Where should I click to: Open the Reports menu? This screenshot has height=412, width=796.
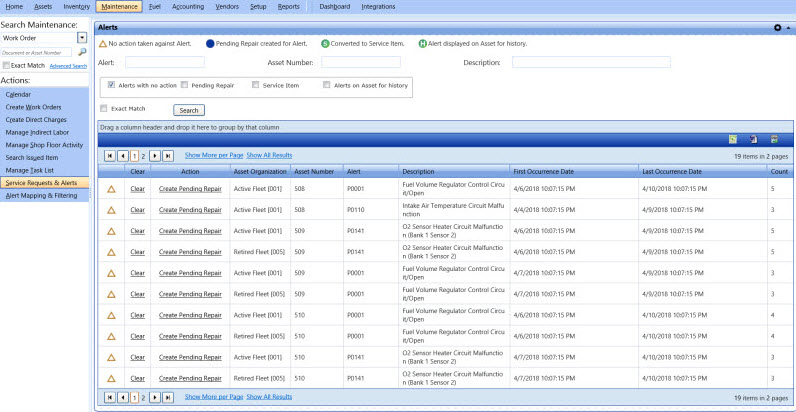tap(288, 7)
